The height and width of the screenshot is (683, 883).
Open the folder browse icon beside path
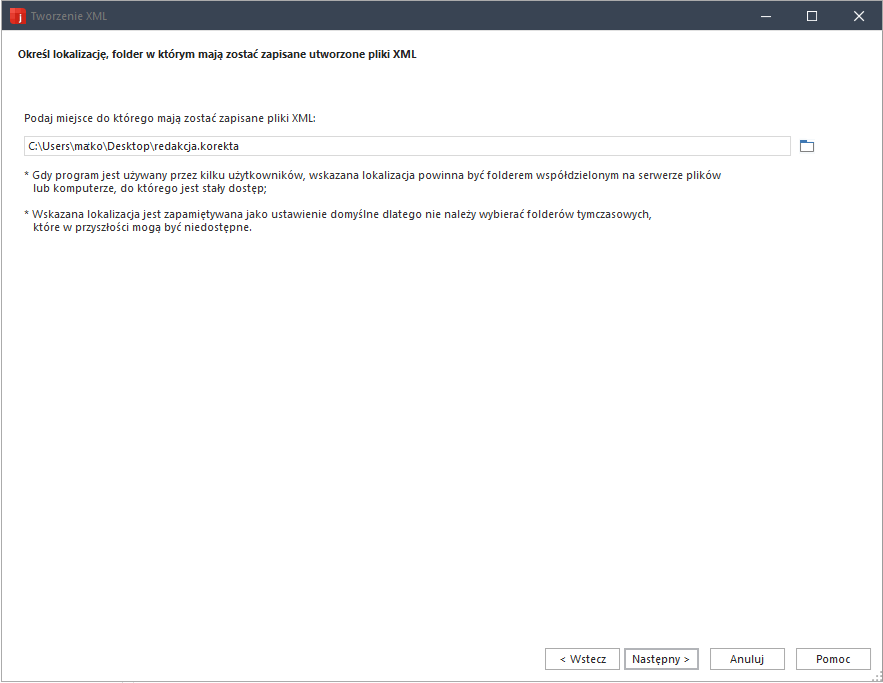point(807,147)
